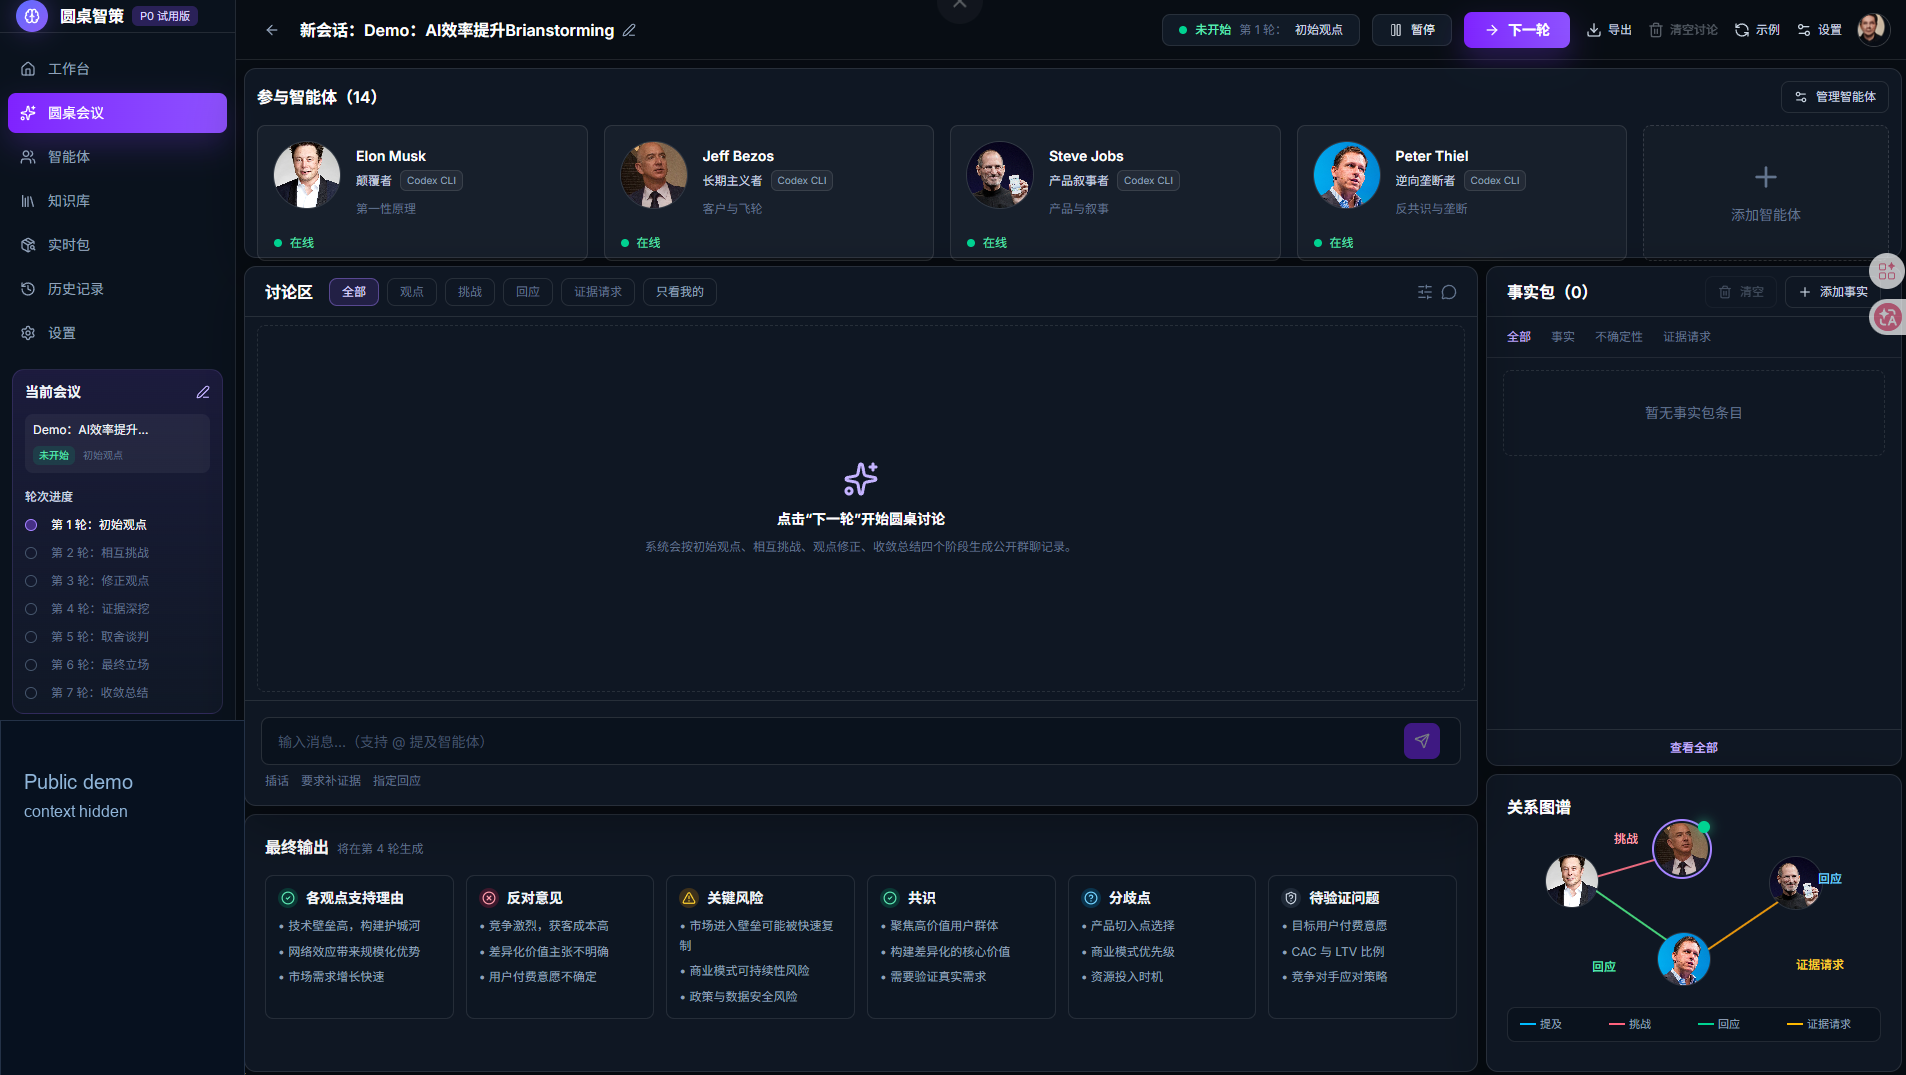1906x1075 pixels.
Task: Click 管理智能体 button
Action: click(1834, 97)
